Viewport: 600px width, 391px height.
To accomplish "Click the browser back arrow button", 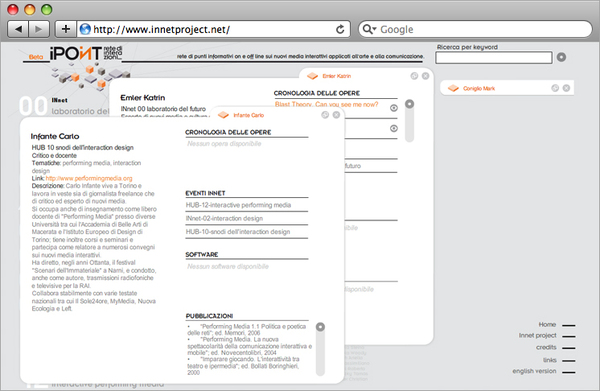I will click(x=18, y=29).
